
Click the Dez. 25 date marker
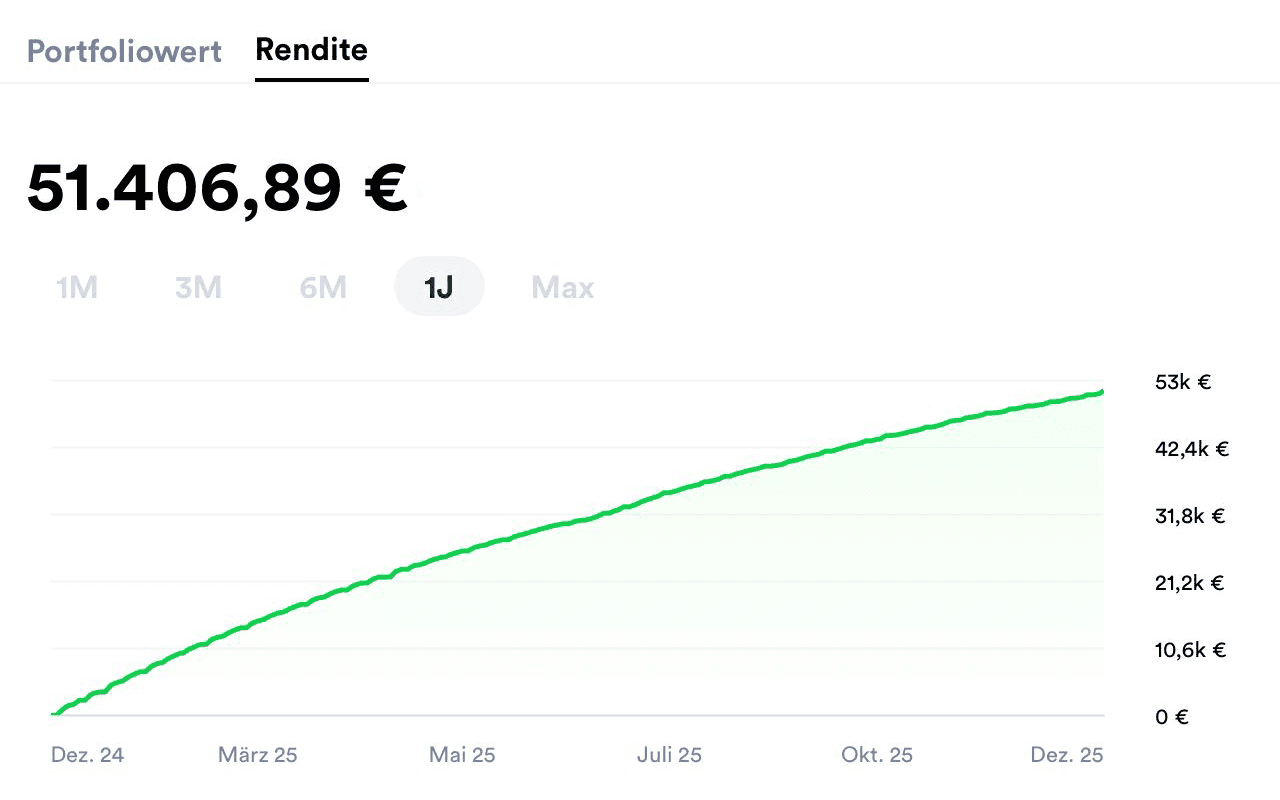[x=1067, y=755]
